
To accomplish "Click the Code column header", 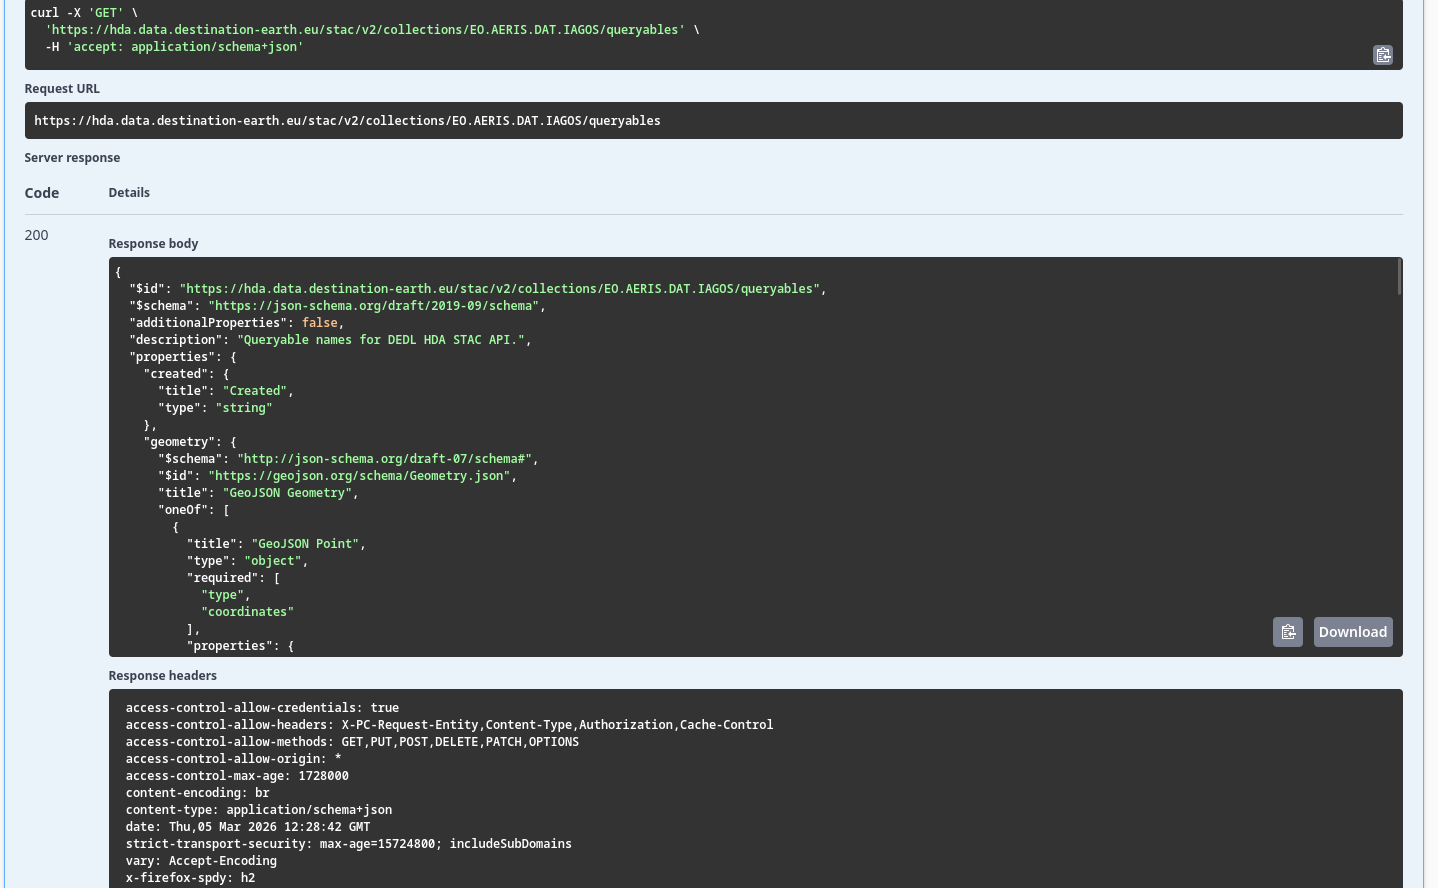I will coord(41,192).
